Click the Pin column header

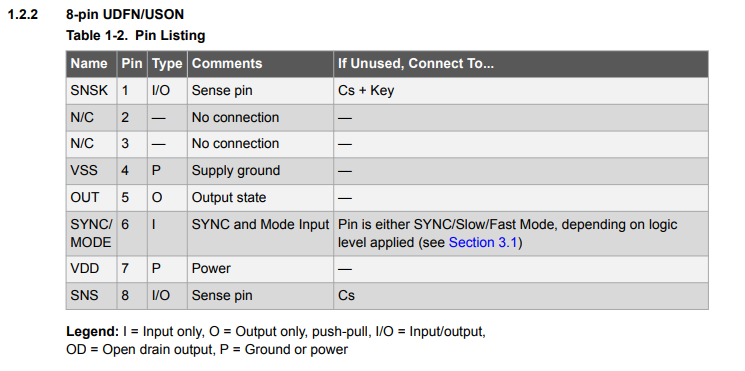pos(132,64)
